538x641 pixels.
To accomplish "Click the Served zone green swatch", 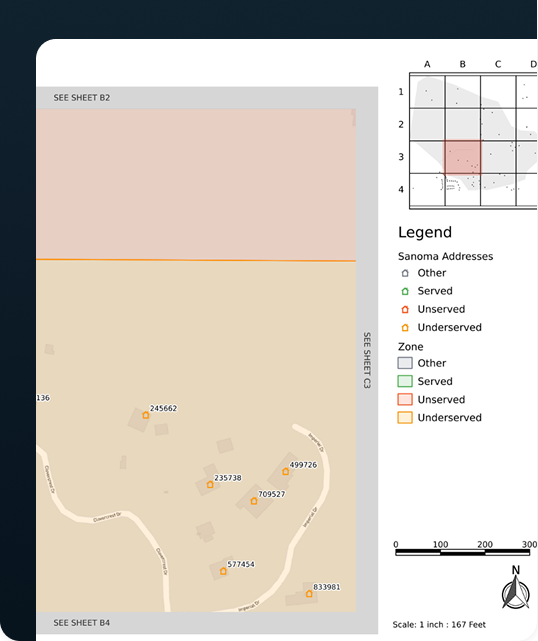I will click(405, 381).
